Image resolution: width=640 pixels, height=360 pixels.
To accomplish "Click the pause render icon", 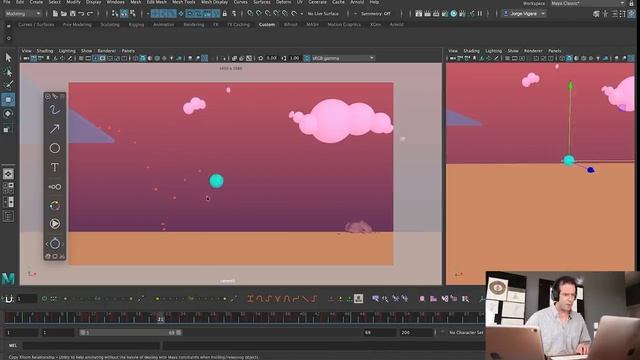I will (480, 13).
